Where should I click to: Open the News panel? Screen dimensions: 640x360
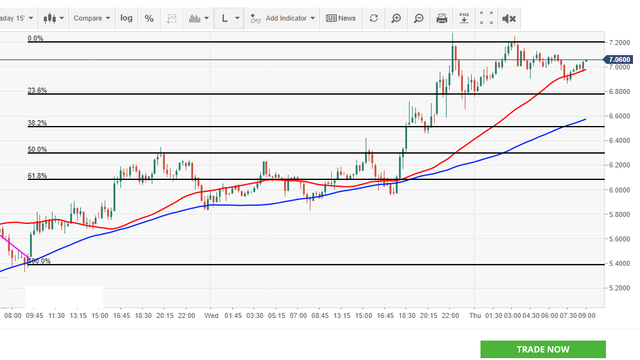tap(341, 18)
